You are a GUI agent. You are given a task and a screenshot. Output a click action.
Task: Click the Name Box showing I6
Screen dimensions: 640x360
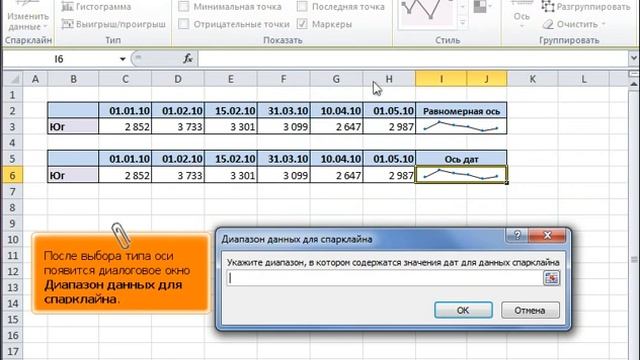pos(60,59)
